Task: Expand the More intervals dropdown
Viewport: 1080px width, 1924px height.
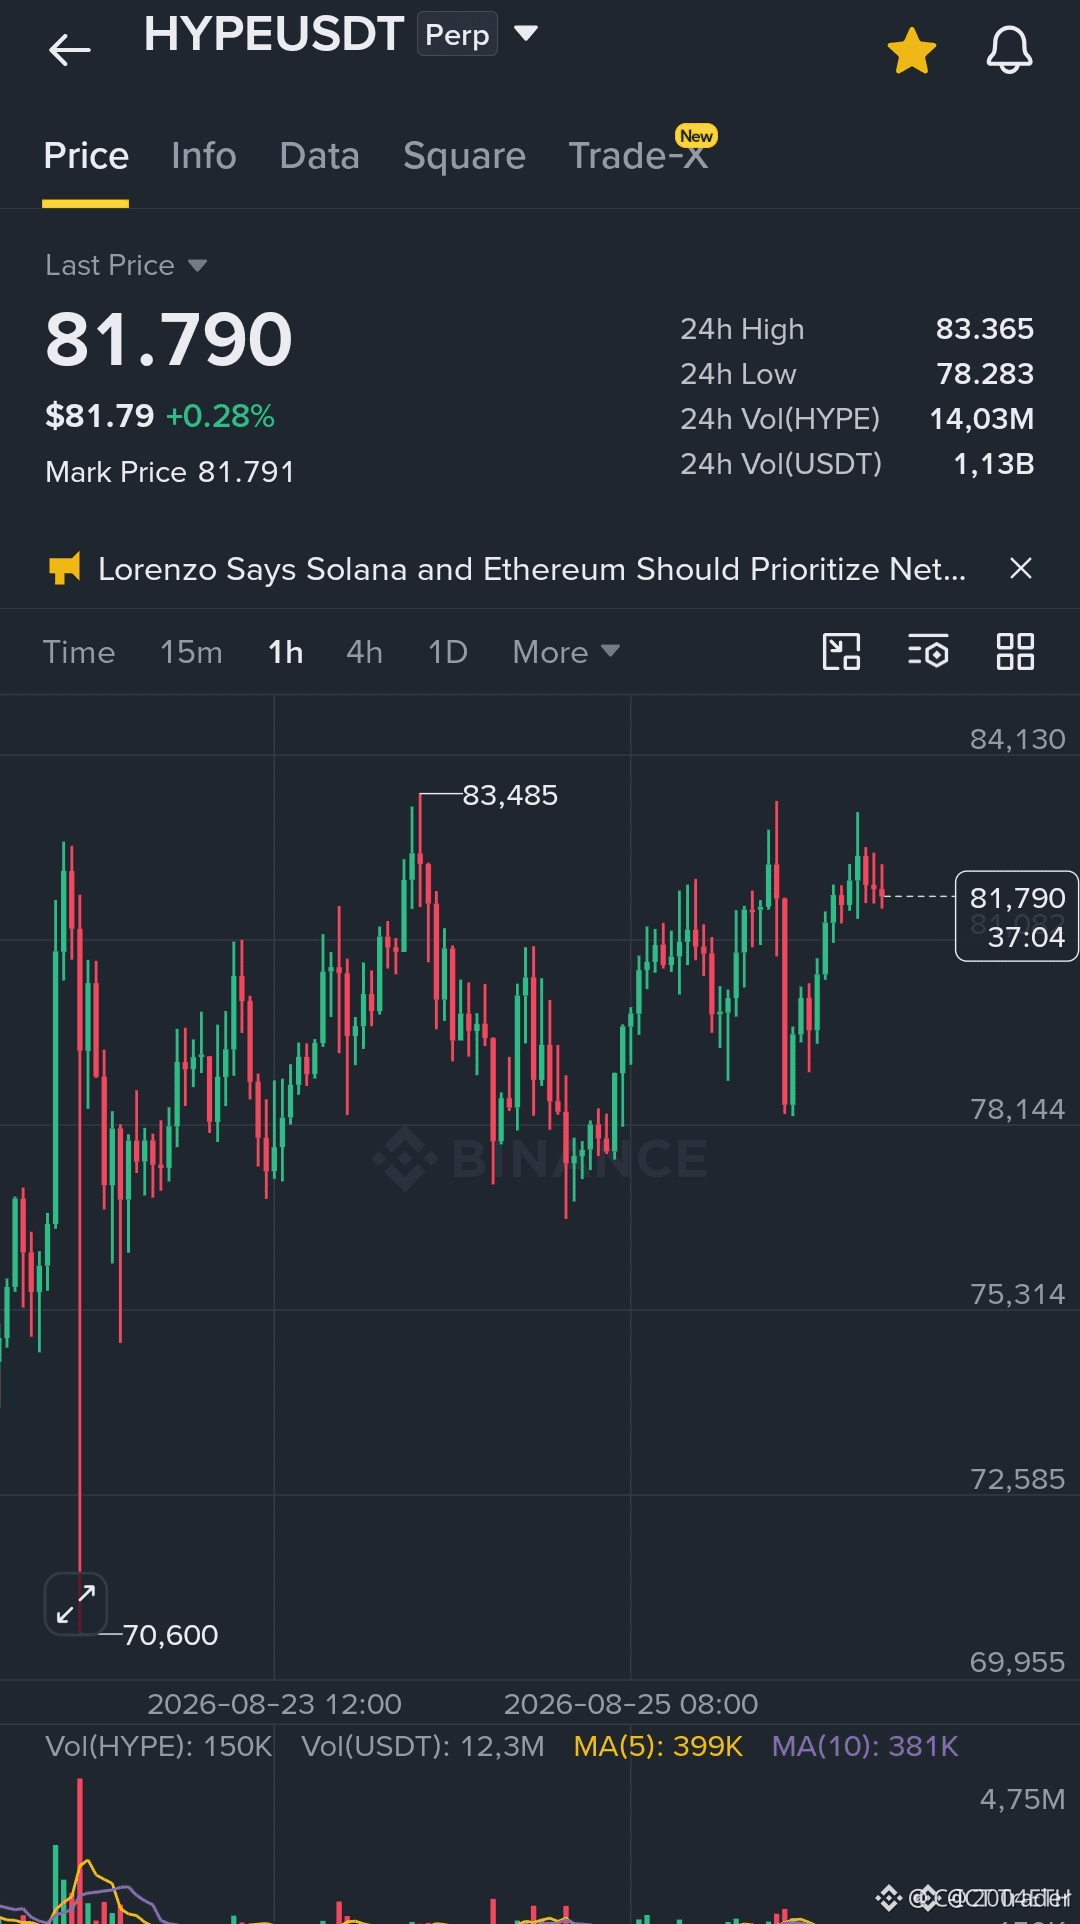Action: click(566, 652)
